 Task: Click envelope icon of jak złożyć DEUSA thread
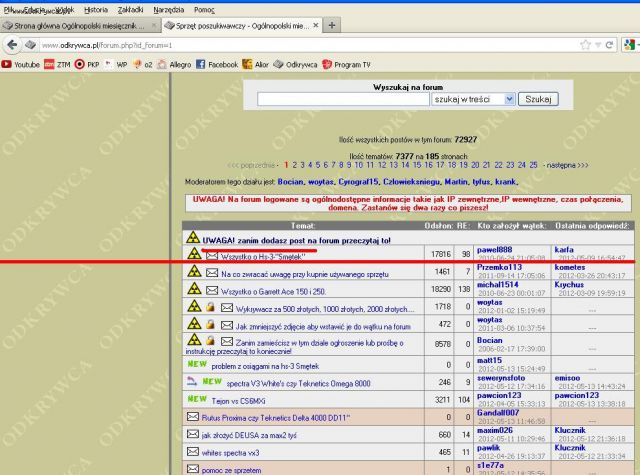193,434
